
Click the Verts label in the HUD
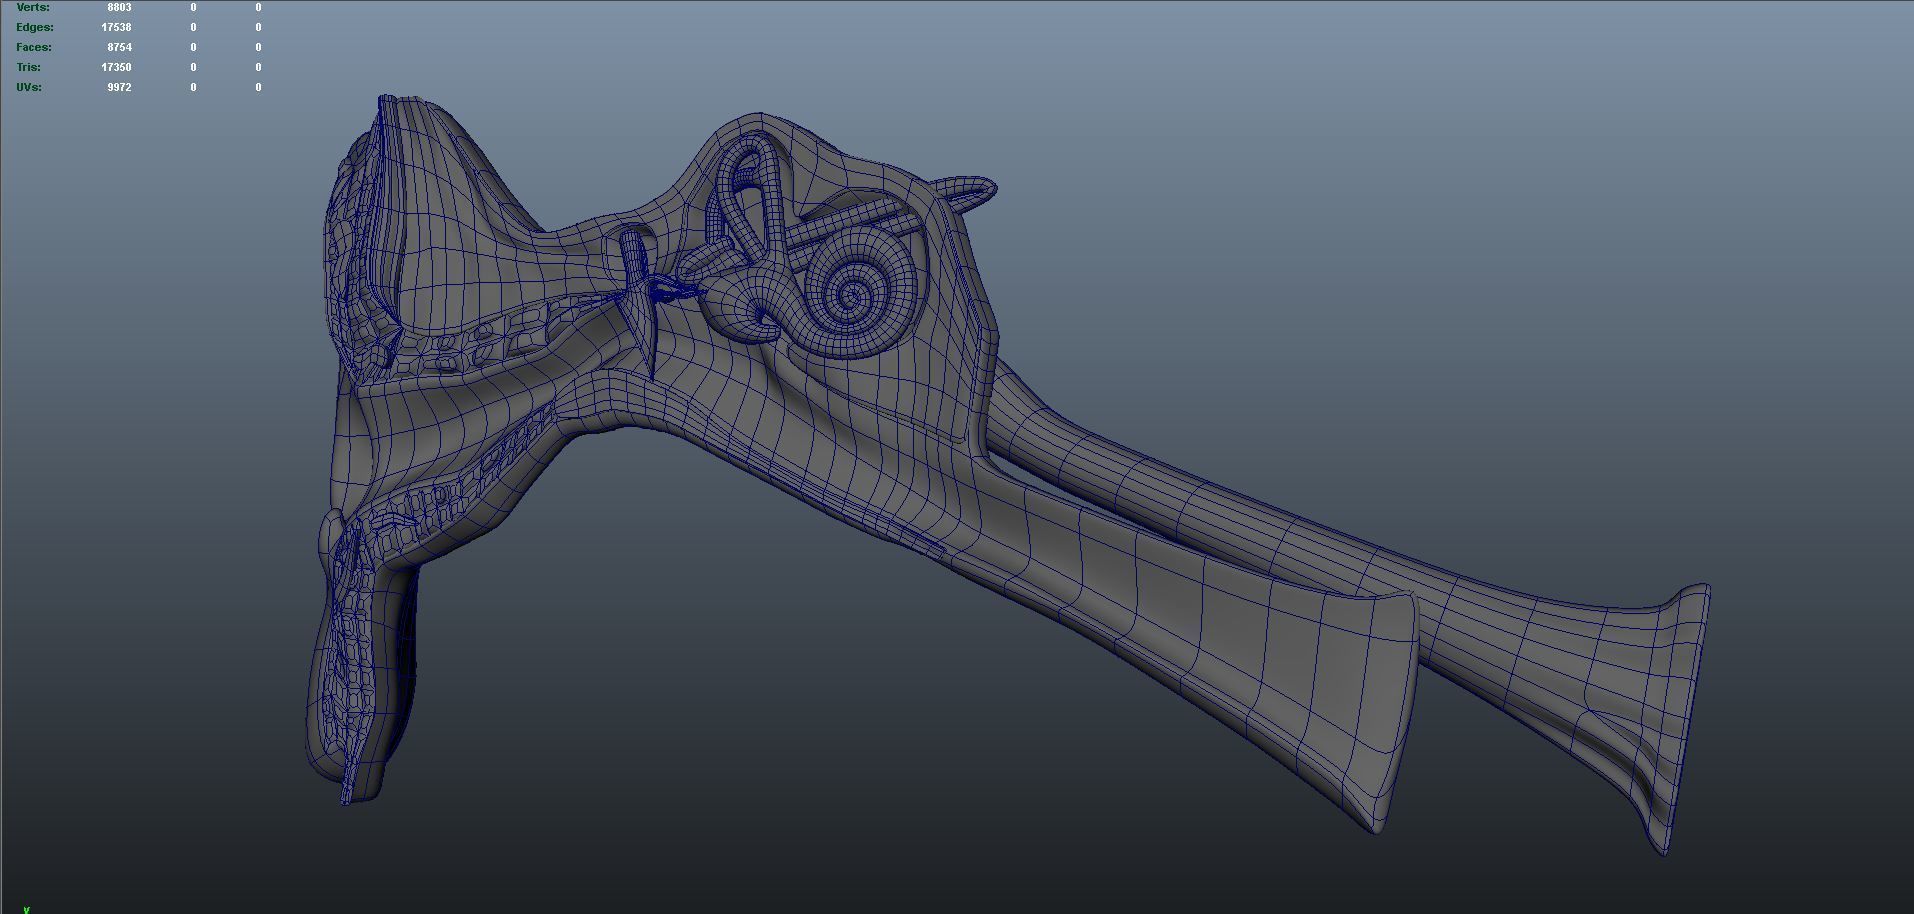(33, 7)
